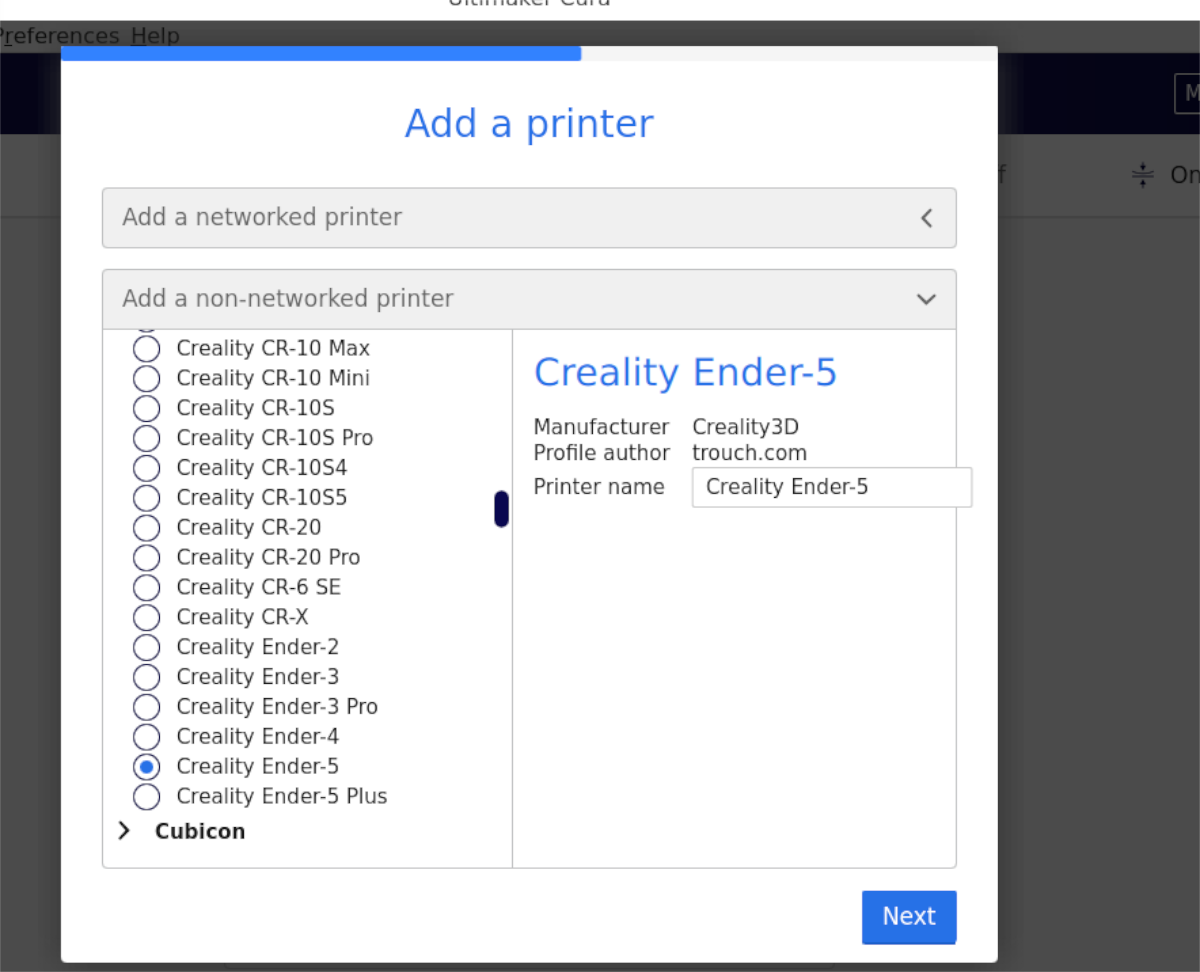Image resolution: width=1200 pixels, height=972 pixels.
Task: Click the Printer name text field
Action: pos(830,488)
